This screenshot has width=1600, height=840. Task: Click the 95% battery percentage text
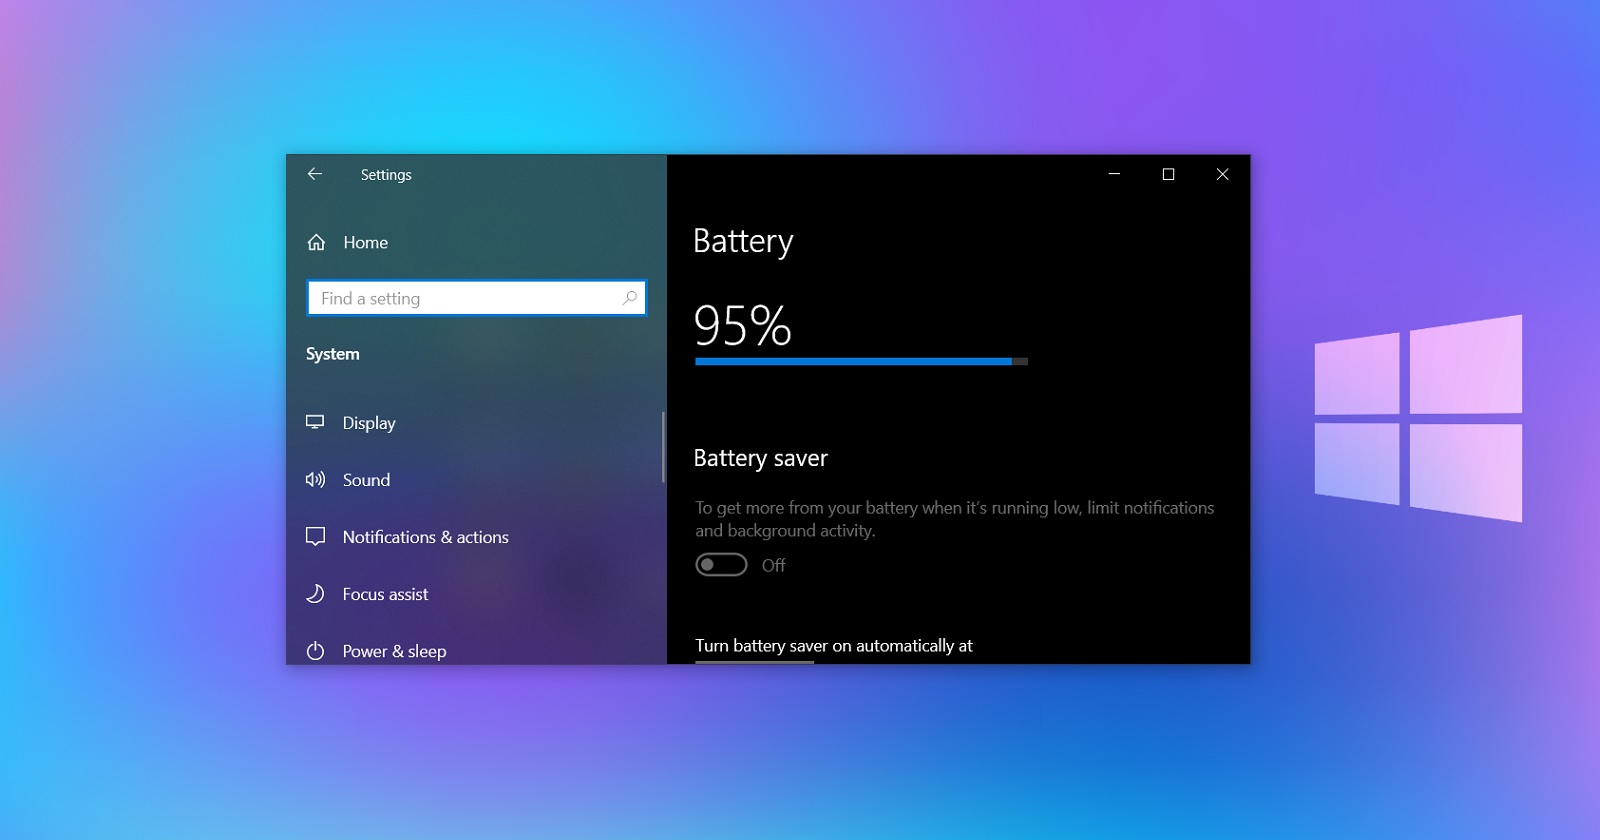pyautogui.click(x=742, y=325)
